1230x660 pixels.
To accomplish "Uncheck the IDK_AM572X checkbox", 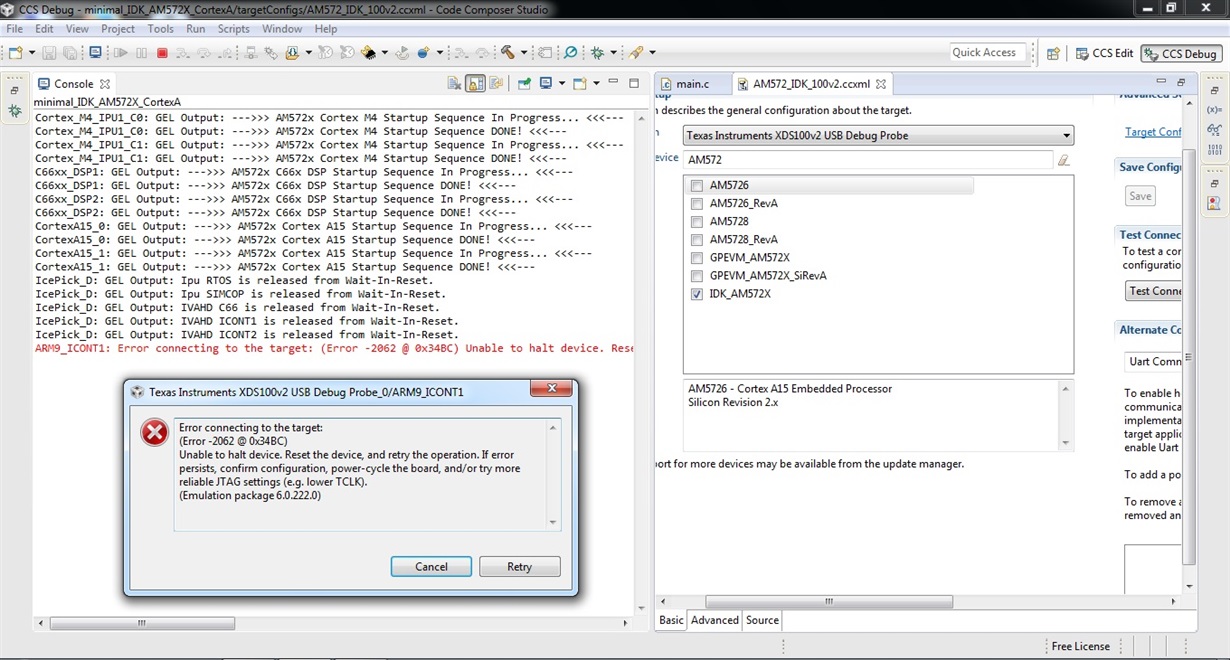I will 697,294.
